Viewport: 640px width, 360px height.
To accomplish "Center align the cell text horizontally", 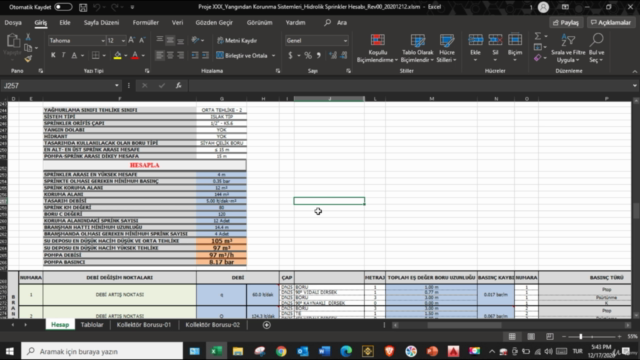I will point(170,55).
